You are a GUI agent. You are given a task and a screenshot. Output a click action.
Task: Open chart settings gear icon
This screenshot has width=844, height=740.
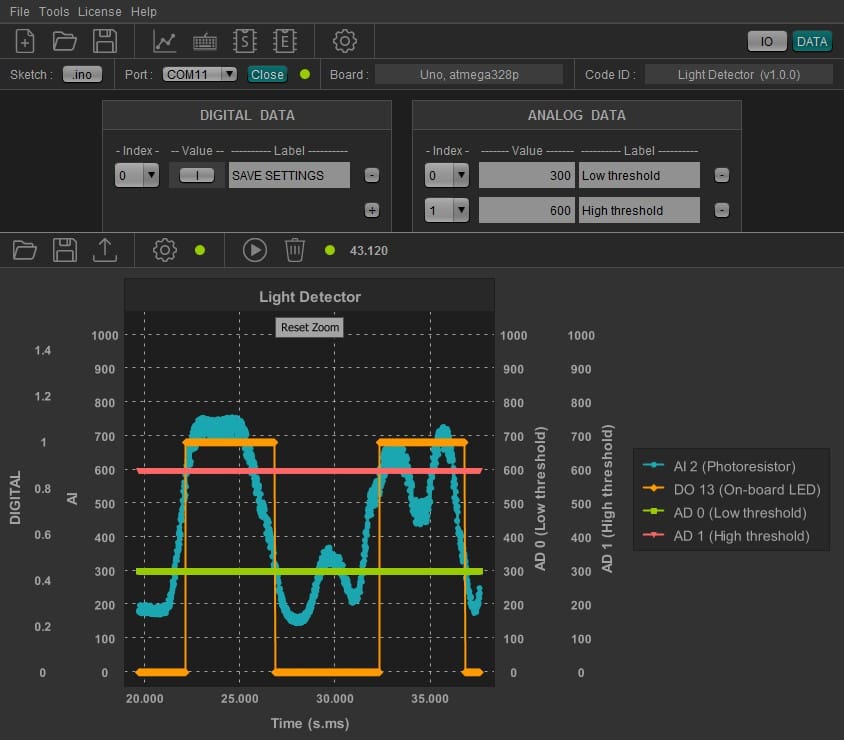pos(165,250)
